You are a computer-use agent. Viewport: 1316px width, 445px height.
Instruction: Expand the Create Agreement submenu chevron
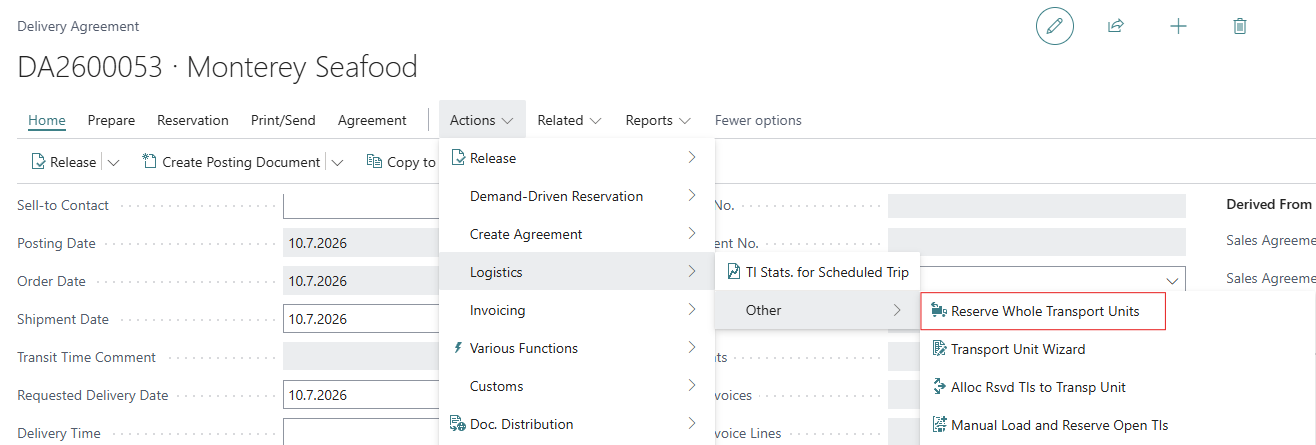tap(692, 234)
